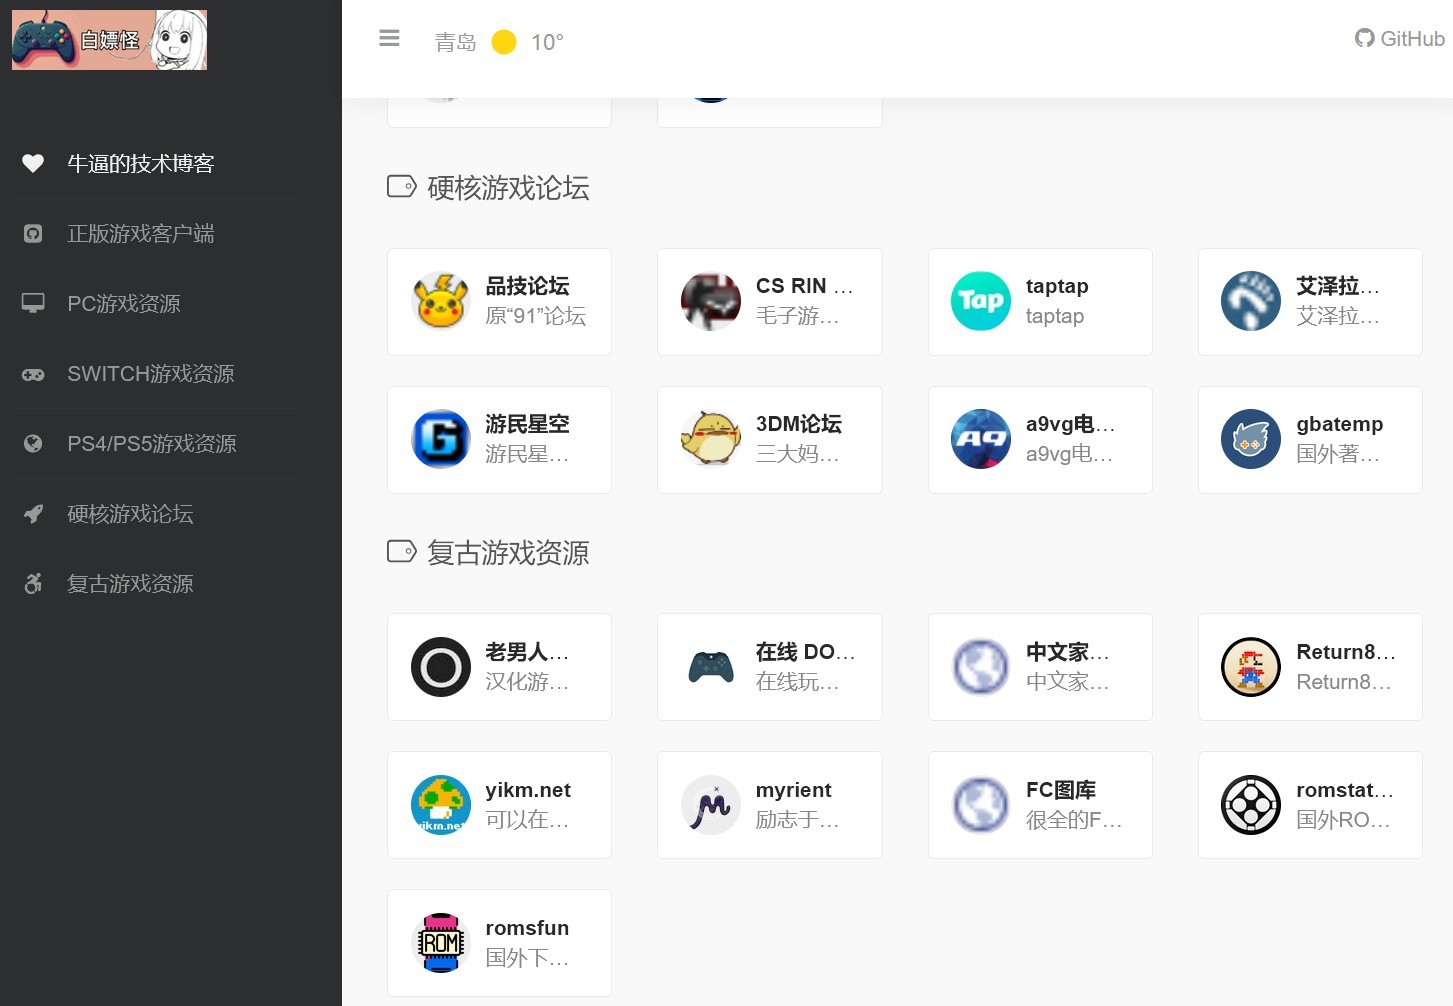Open the FC图库 card title
The image size is (1453, 1006).
coord(1061,790)
